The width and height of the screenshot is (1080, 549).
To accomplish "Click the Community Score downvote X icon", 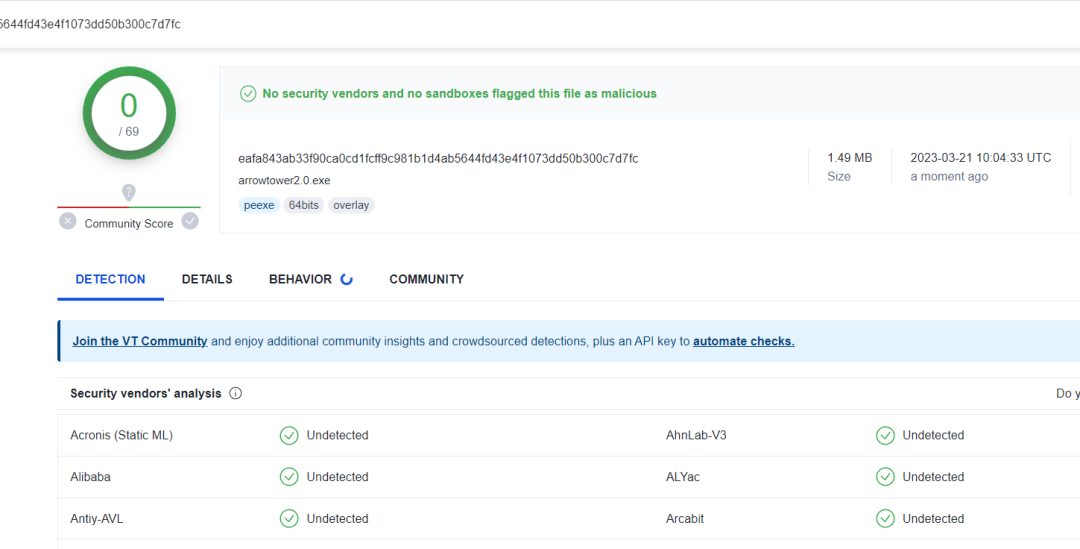I will (67, 221).
